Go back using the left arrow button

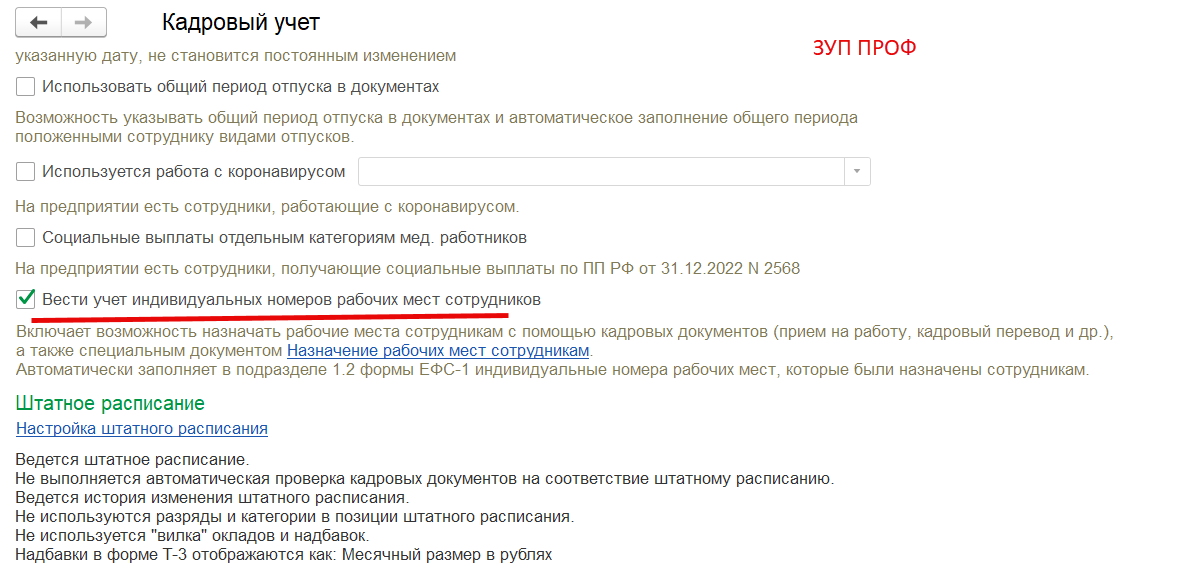[39, 23]
